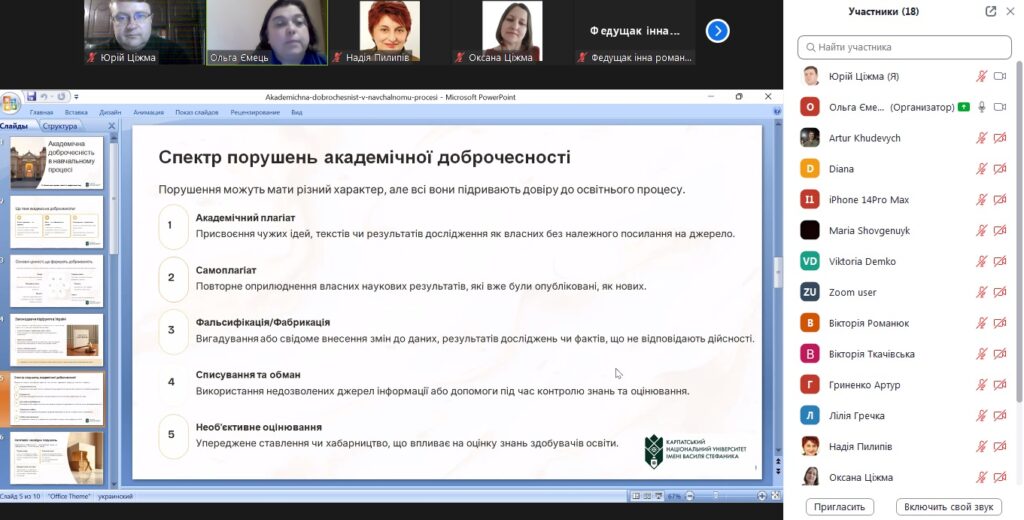
Task: Toggle Юрій Ціжма's muted microphone icon
Action: point(982,76)
